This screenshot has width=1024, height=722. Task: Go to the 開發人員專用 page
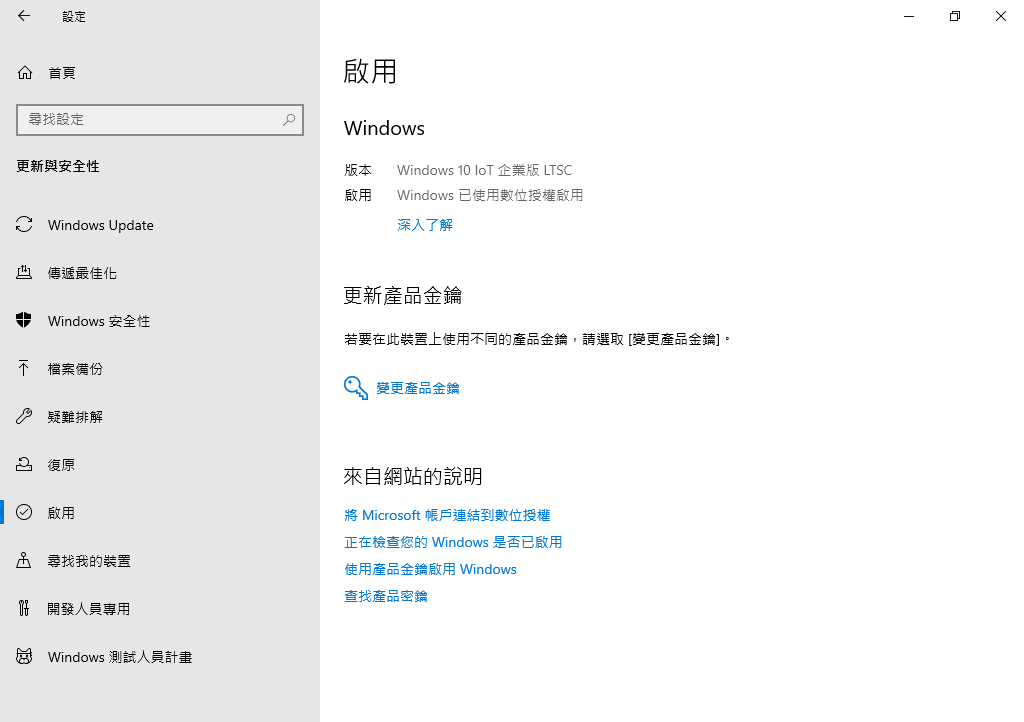[160, 608]
